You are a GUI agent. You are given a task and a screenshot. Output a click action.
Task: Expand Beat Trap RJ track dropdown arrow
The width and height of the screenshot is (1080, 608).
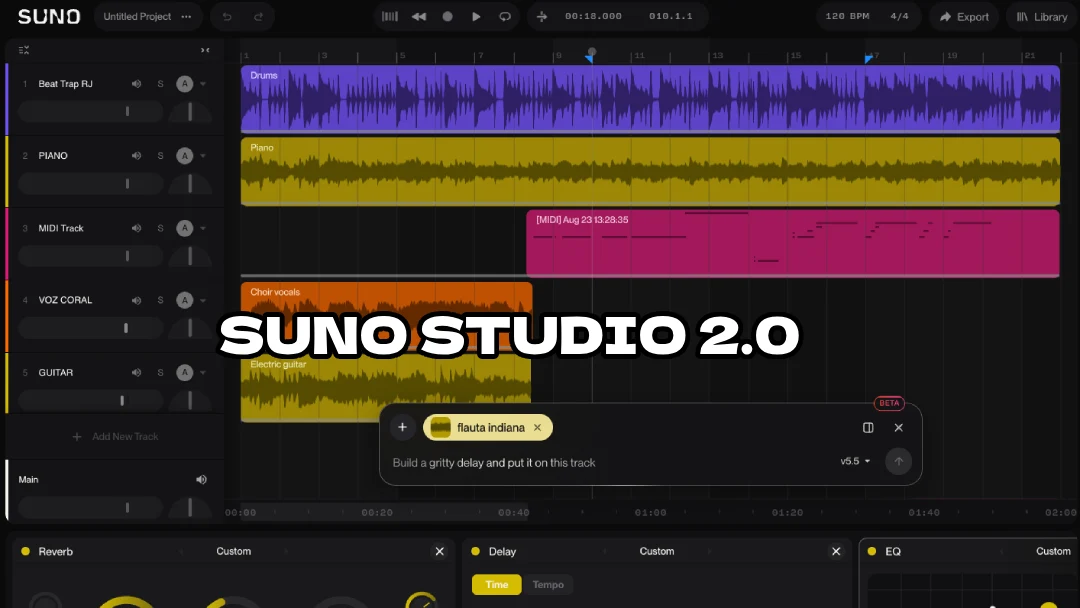click(x=203, y=84)
